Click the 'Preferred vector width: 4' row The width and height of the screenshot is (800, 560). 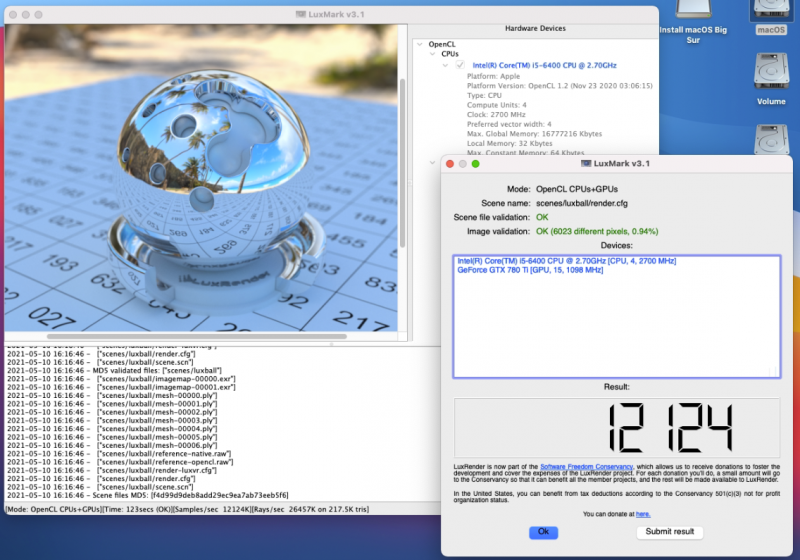click(x=509, y=124)
